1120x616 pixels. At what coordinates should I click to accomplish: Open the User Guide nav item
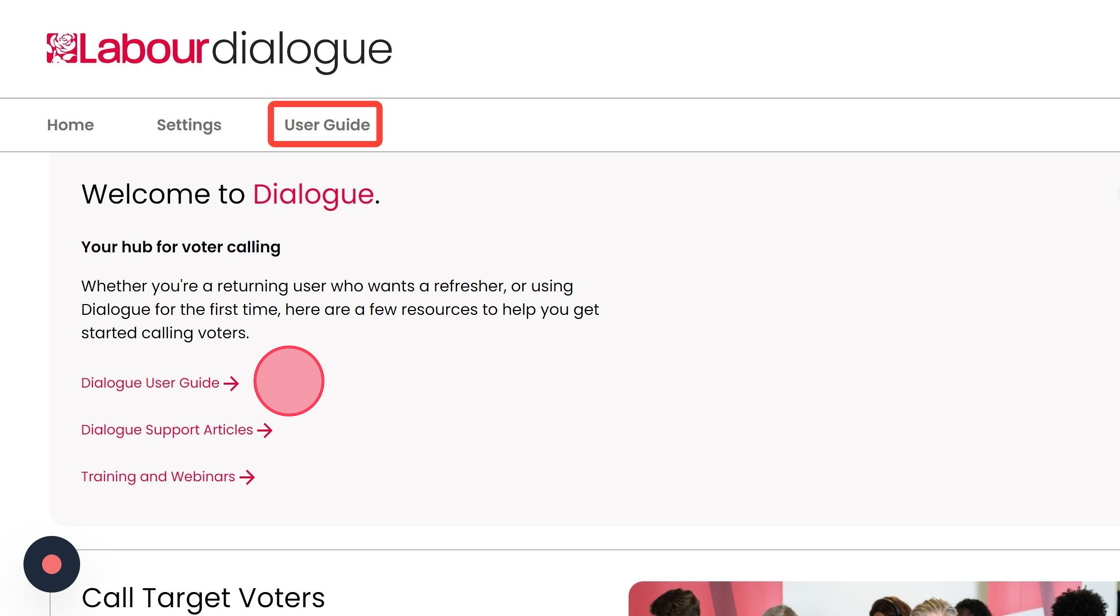326,125
